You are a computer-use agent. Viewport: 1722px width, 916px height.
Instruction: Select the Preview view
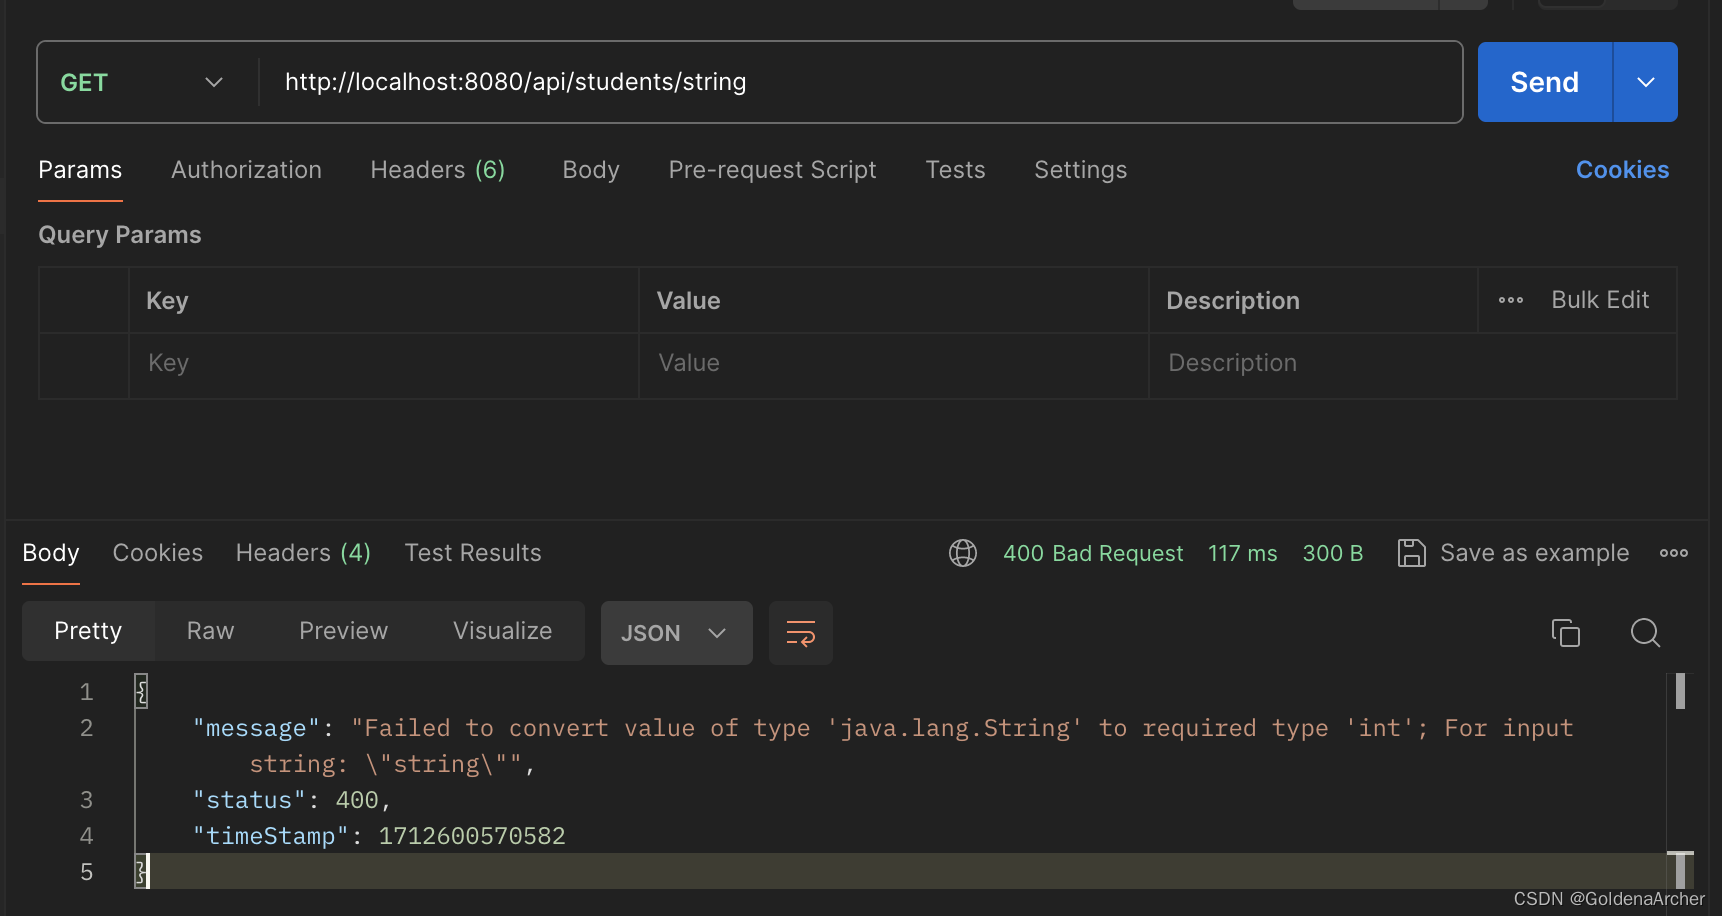[343, 631]
